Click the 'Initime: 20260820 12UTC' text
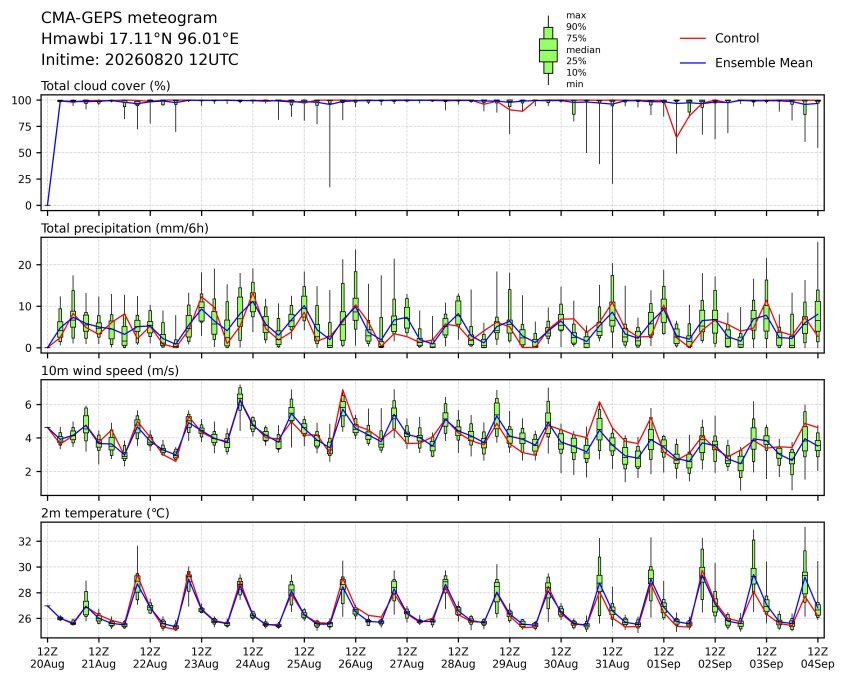Screen dimensions: 846x681 click(140, 59)
